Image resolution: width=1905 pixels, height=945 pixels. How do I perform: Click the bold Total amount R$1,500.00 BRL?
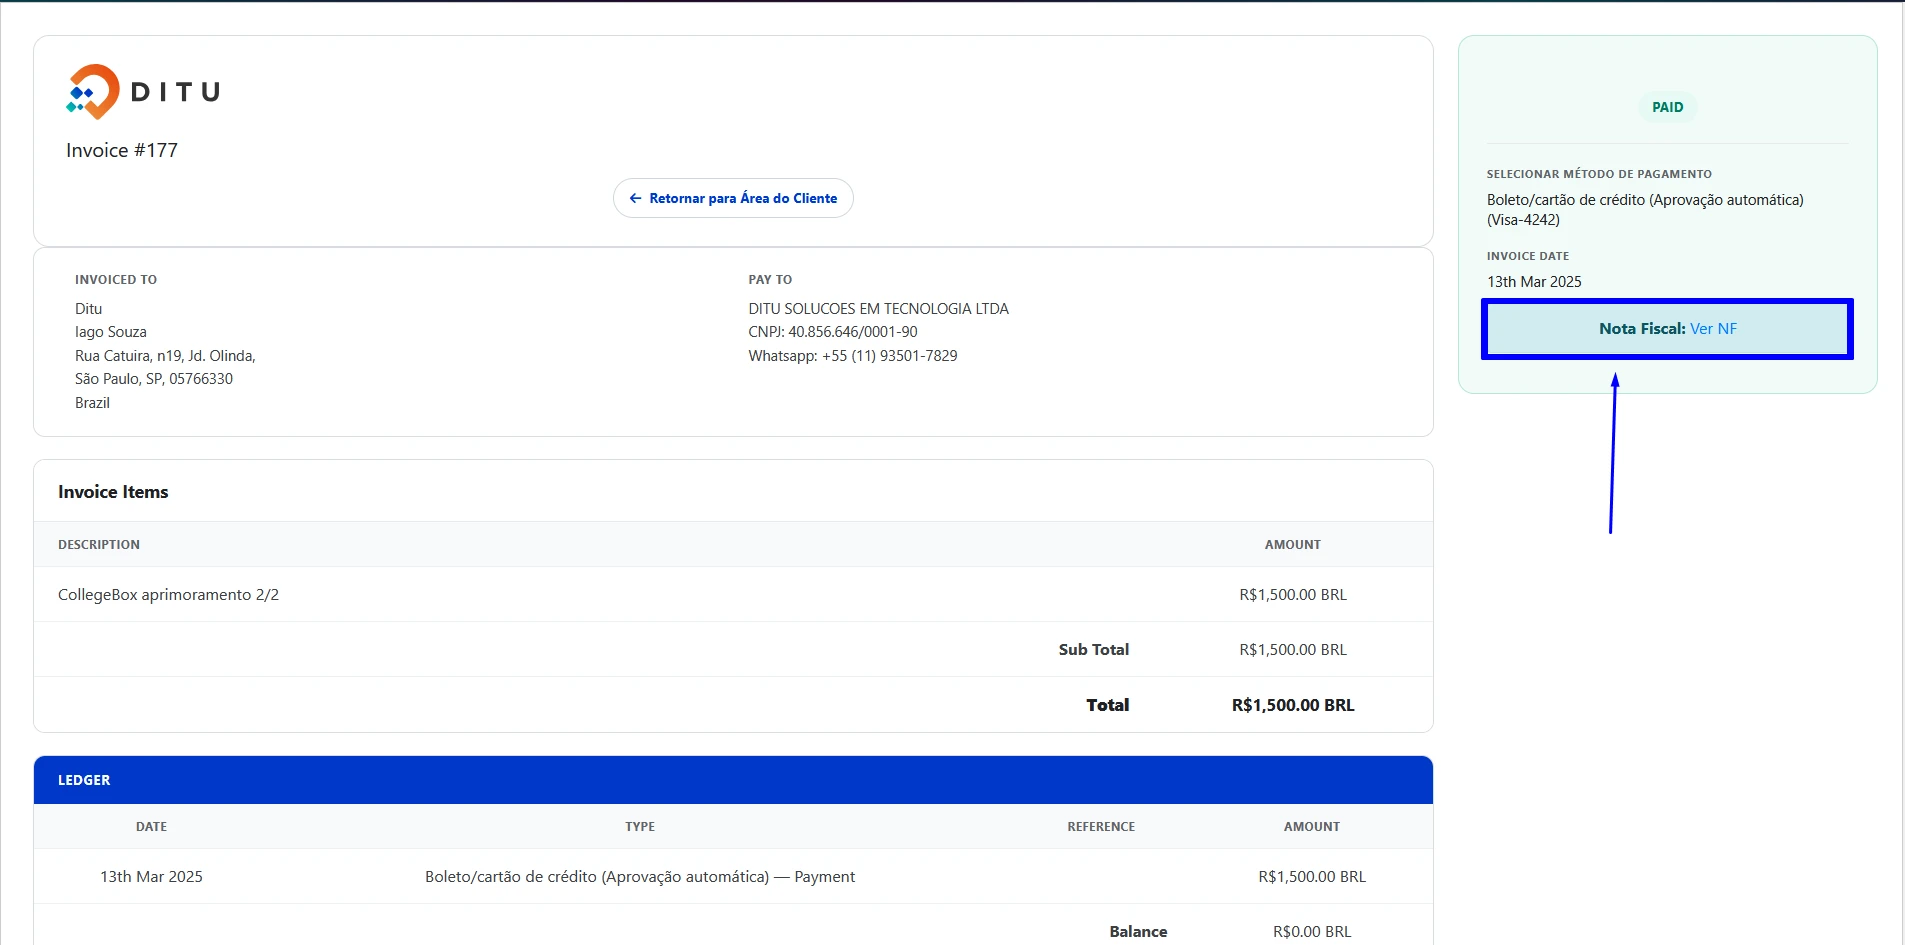coord(1293,705)
